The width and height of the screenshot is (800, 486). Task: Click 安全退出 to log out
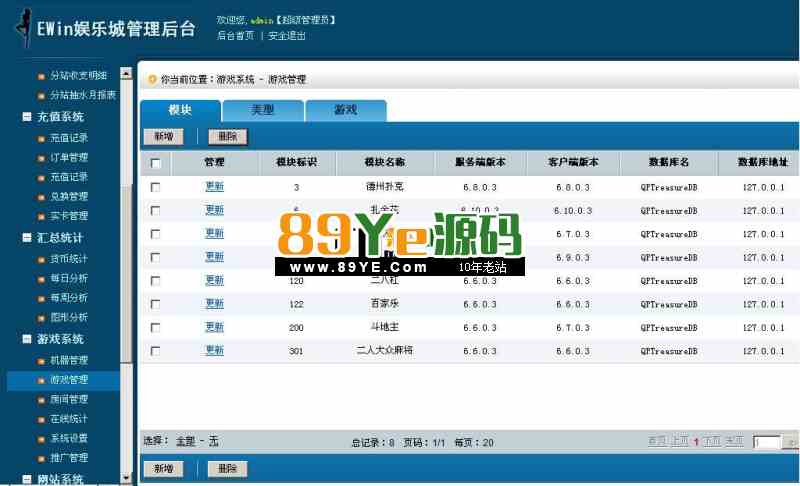287,36
